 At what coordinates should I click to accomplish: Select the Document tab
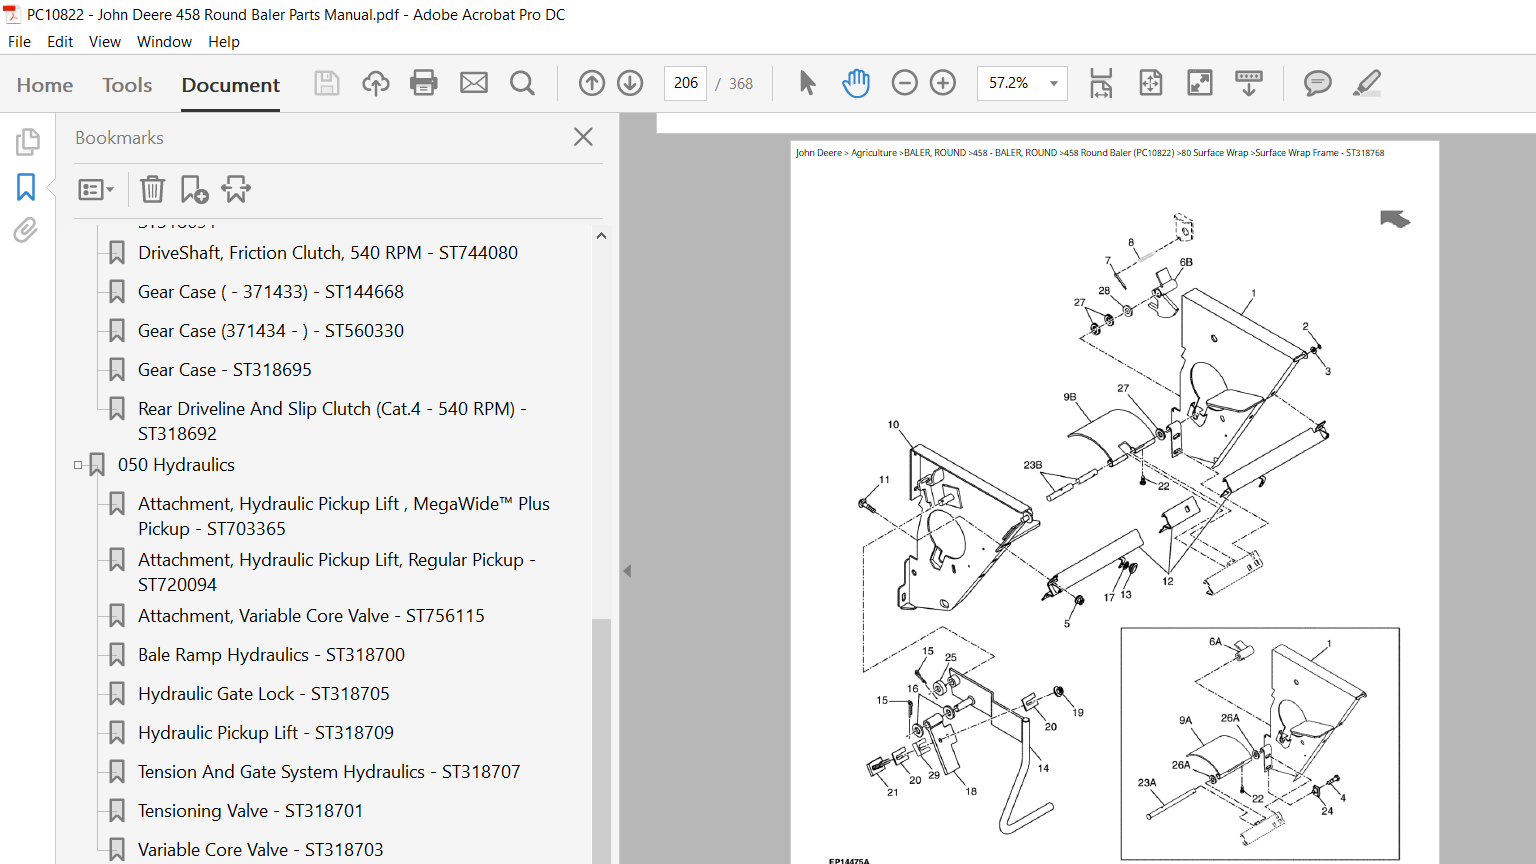(231, 85)
